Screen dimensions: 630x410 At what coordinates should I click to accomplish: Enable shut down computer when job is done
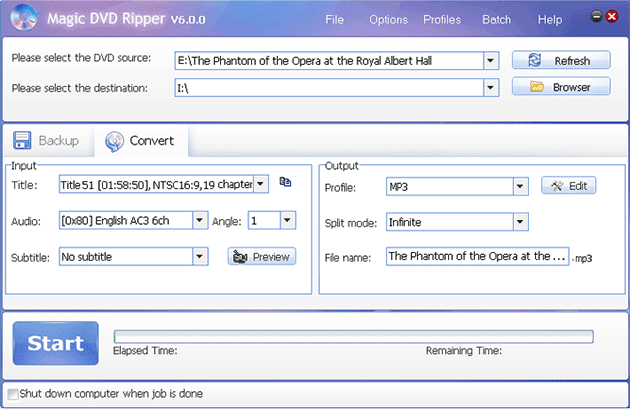click(13, 394)
